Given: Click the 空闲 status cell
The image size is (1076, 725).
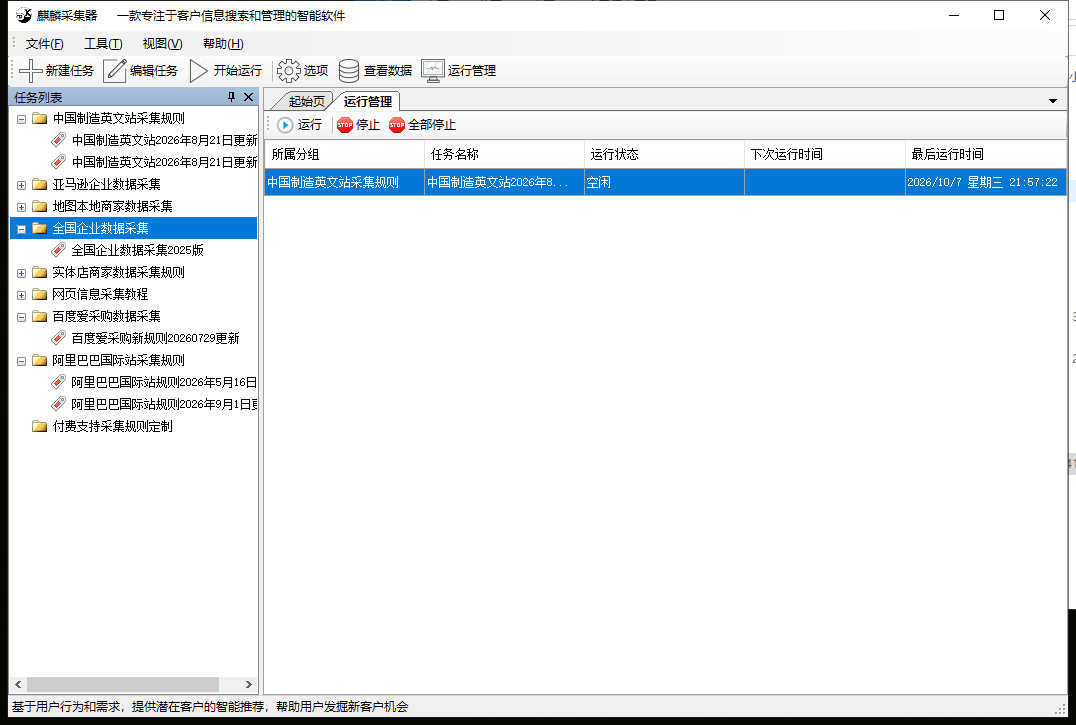Looking at the screenshot, I should click(664, 182).
